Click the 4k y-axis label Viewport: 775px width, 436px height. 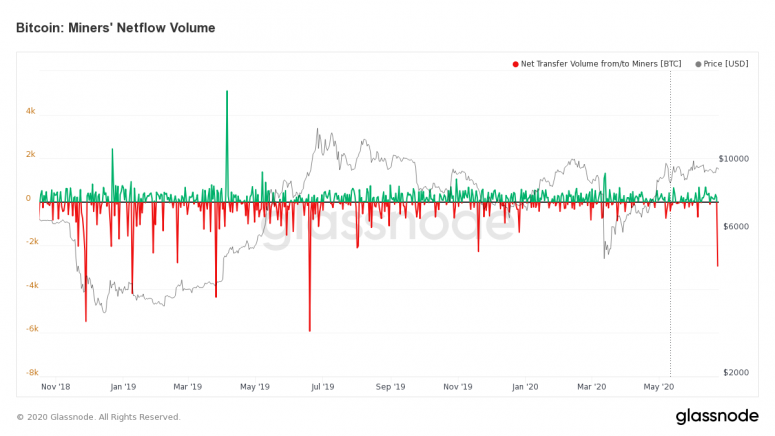(x=31, y=111)
